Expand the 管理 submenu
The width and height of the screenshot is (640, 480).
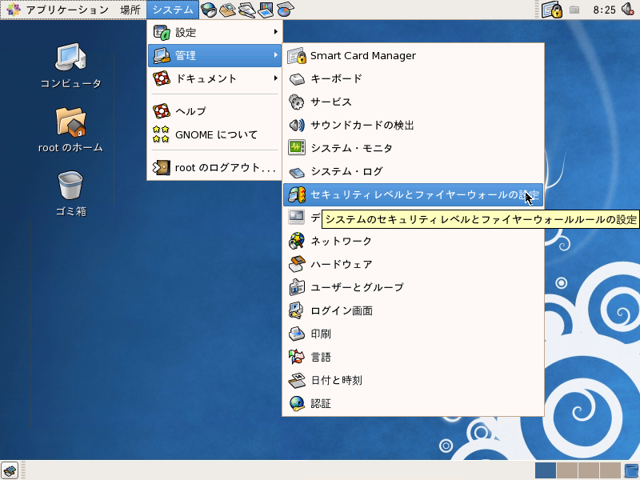click(x=215, y=55)
